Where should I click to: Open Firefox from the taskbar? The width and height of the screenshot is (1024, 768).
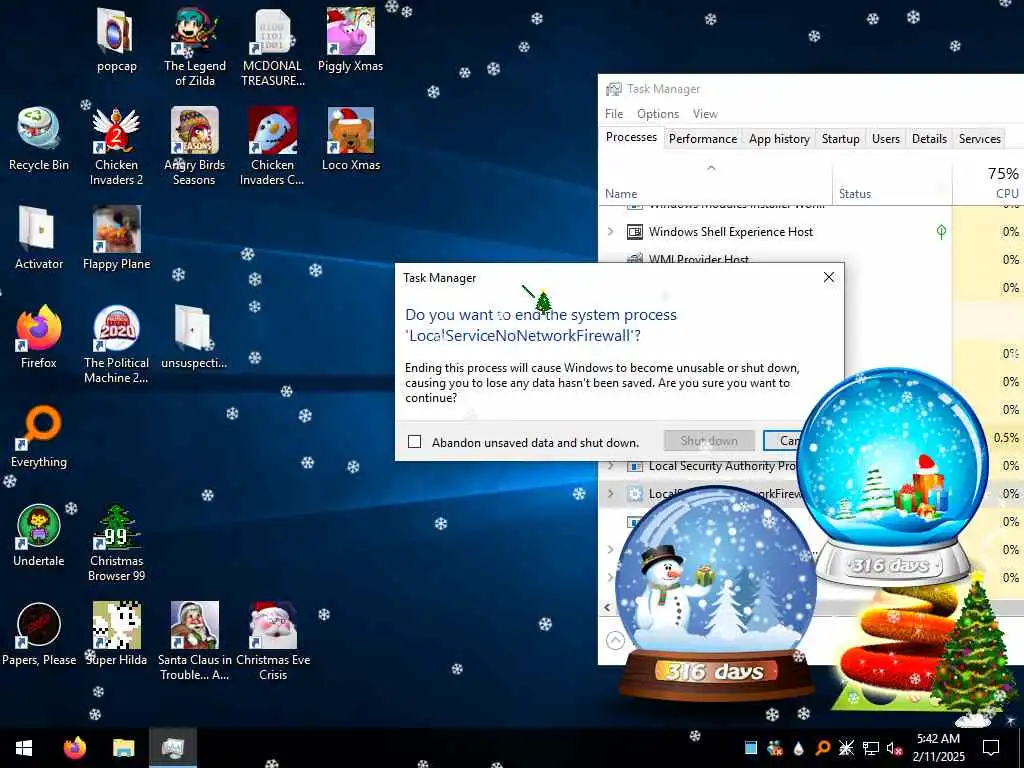pos(74,747)
